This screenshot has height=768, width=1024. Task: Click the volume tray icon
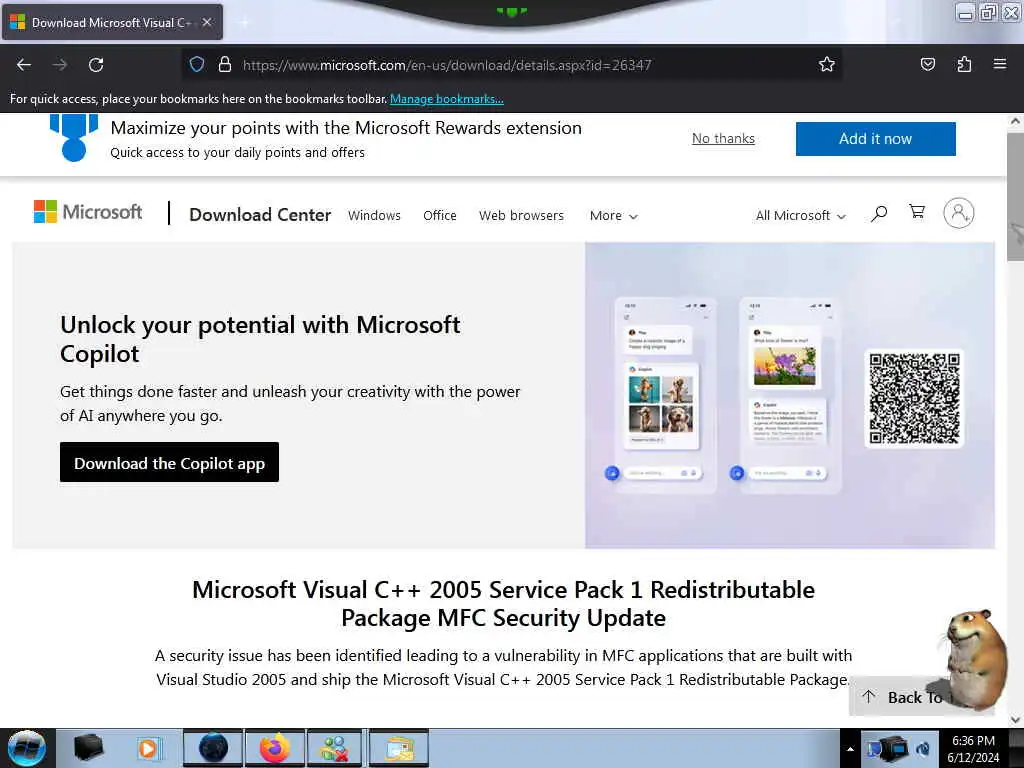[924, 749]
